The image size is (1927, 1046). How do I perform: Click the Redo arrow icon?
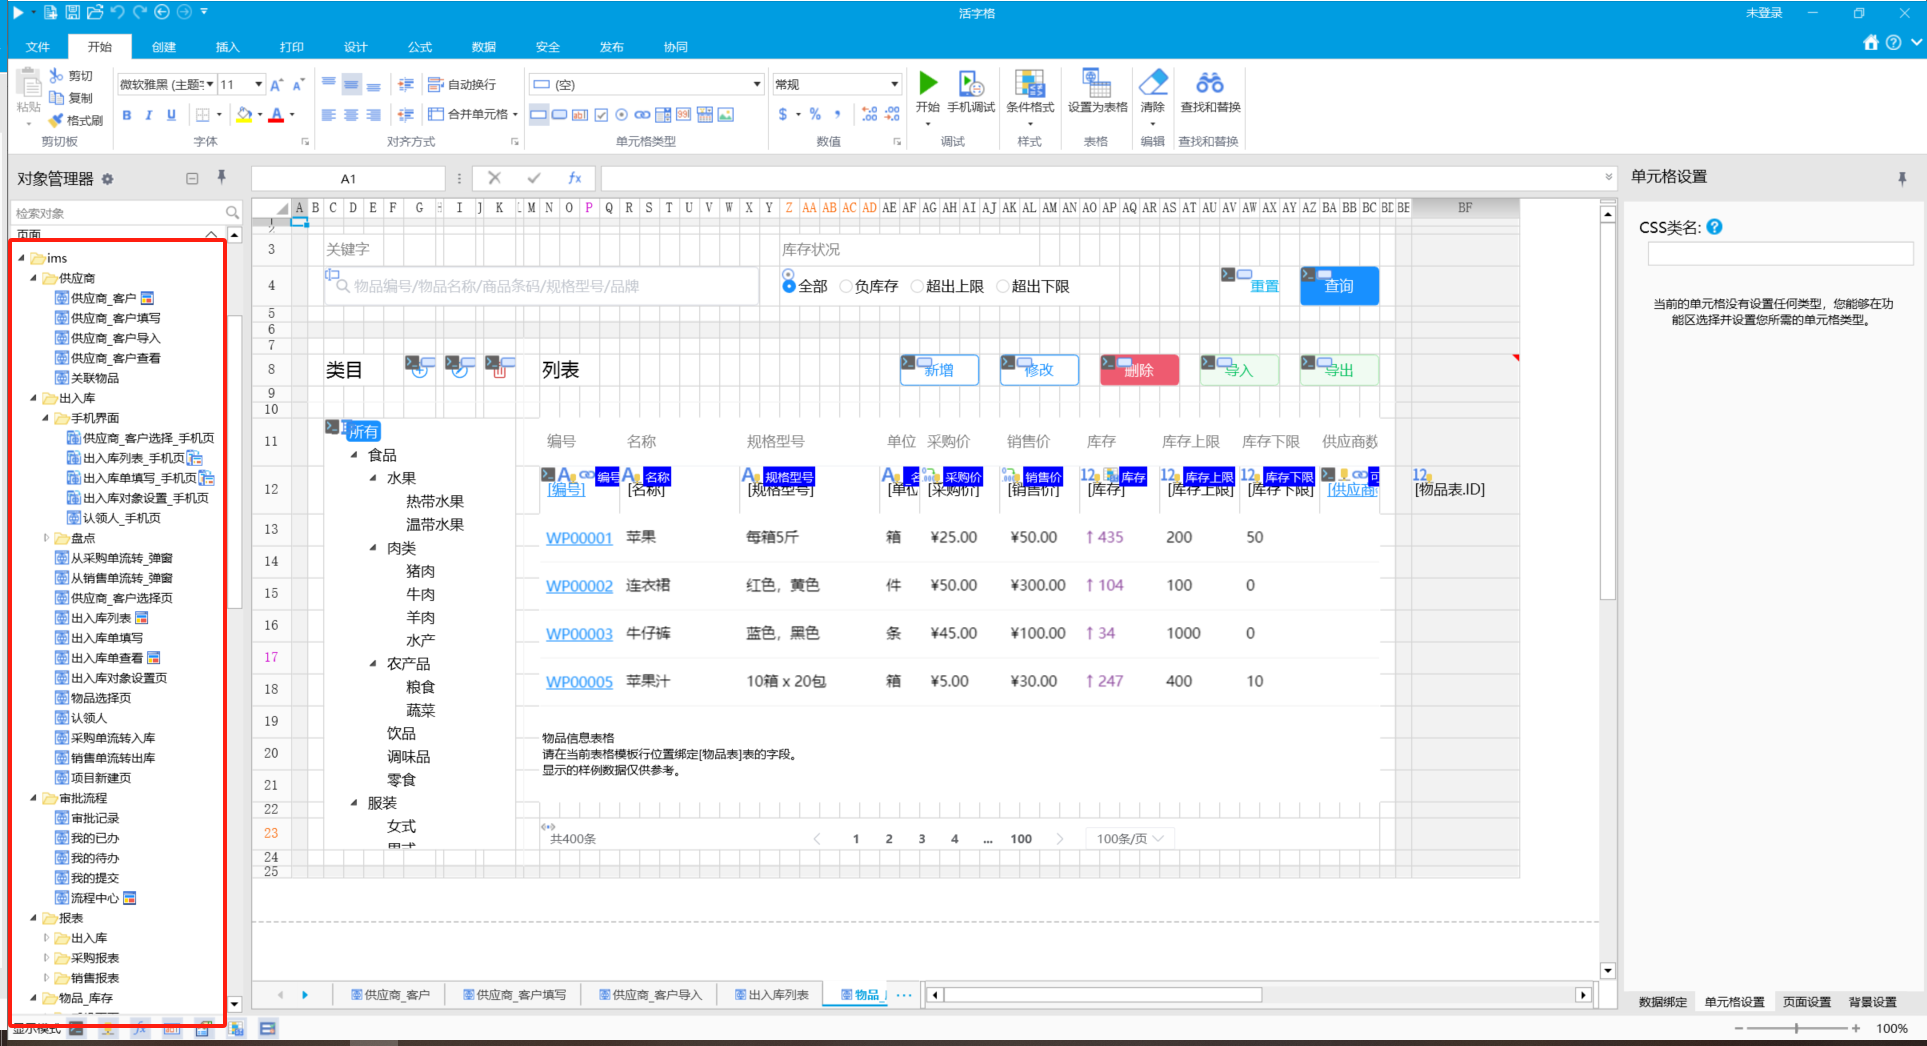pos(139,12)
